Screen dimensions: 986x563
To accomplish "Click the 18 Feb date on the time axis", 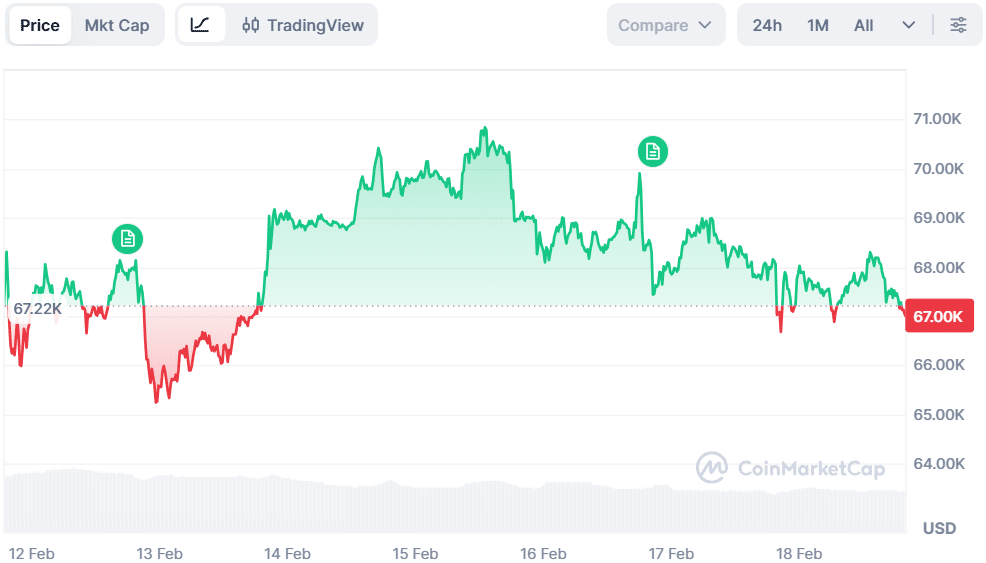I will point(799,553).
